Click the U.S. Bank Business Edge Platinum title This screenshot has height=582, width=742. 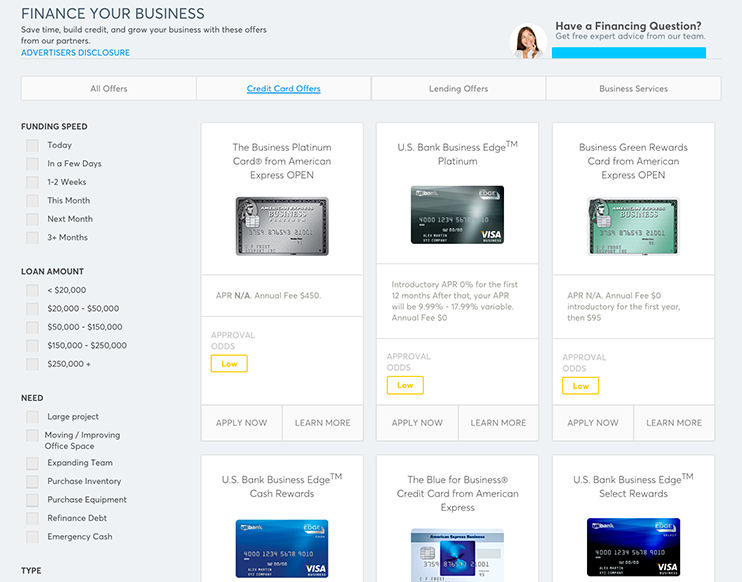(457, 154)
